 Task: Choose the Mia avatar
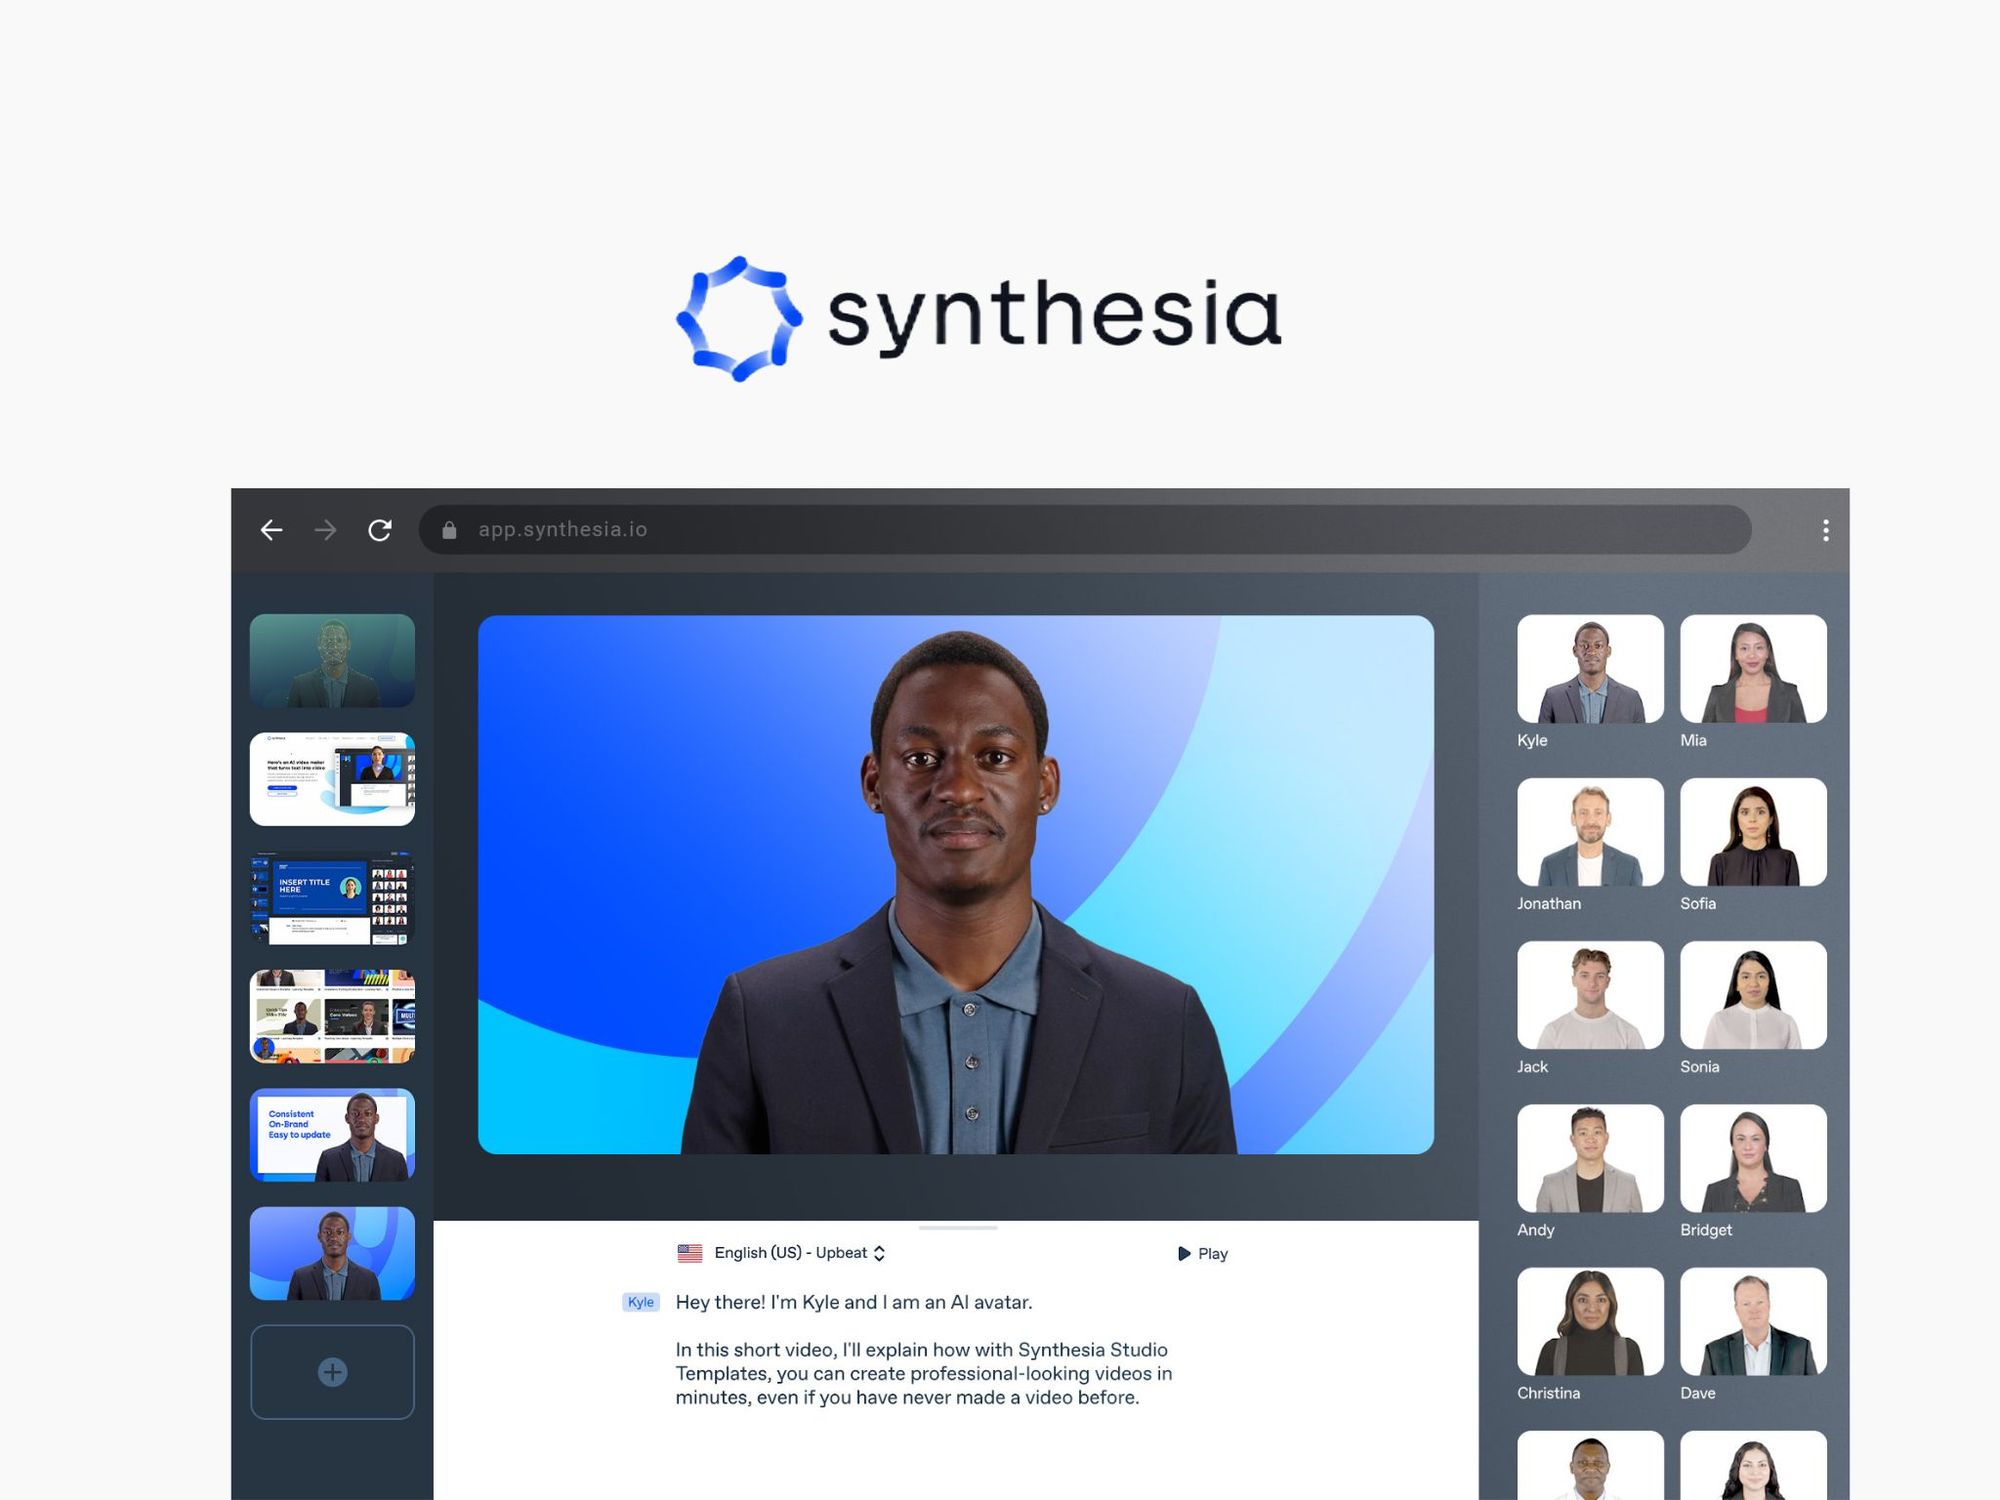1753,670
